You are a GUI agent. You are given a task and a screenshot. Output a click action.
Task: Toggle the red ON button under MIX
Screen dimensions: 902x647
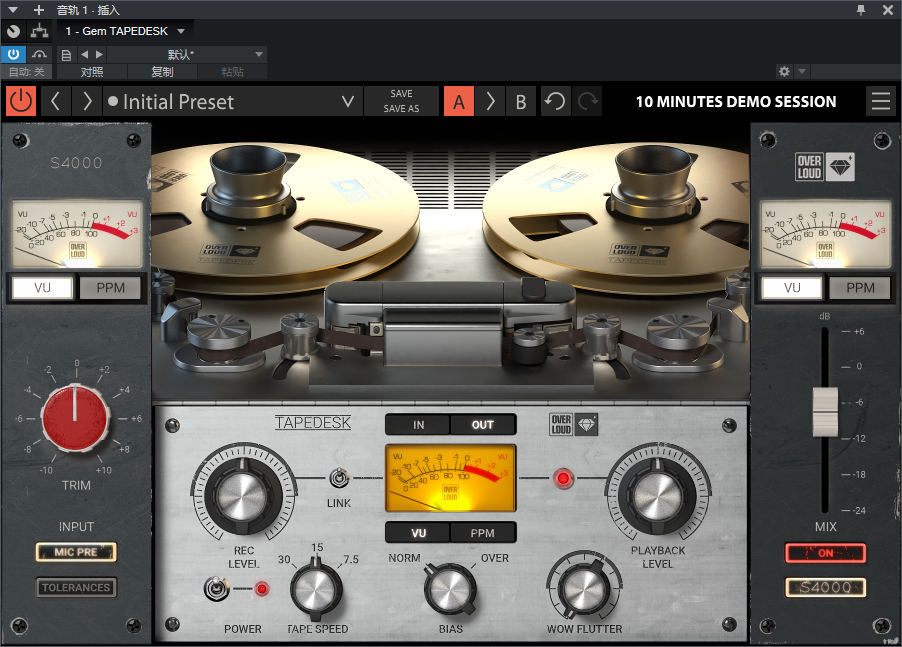tap(825, 553)
